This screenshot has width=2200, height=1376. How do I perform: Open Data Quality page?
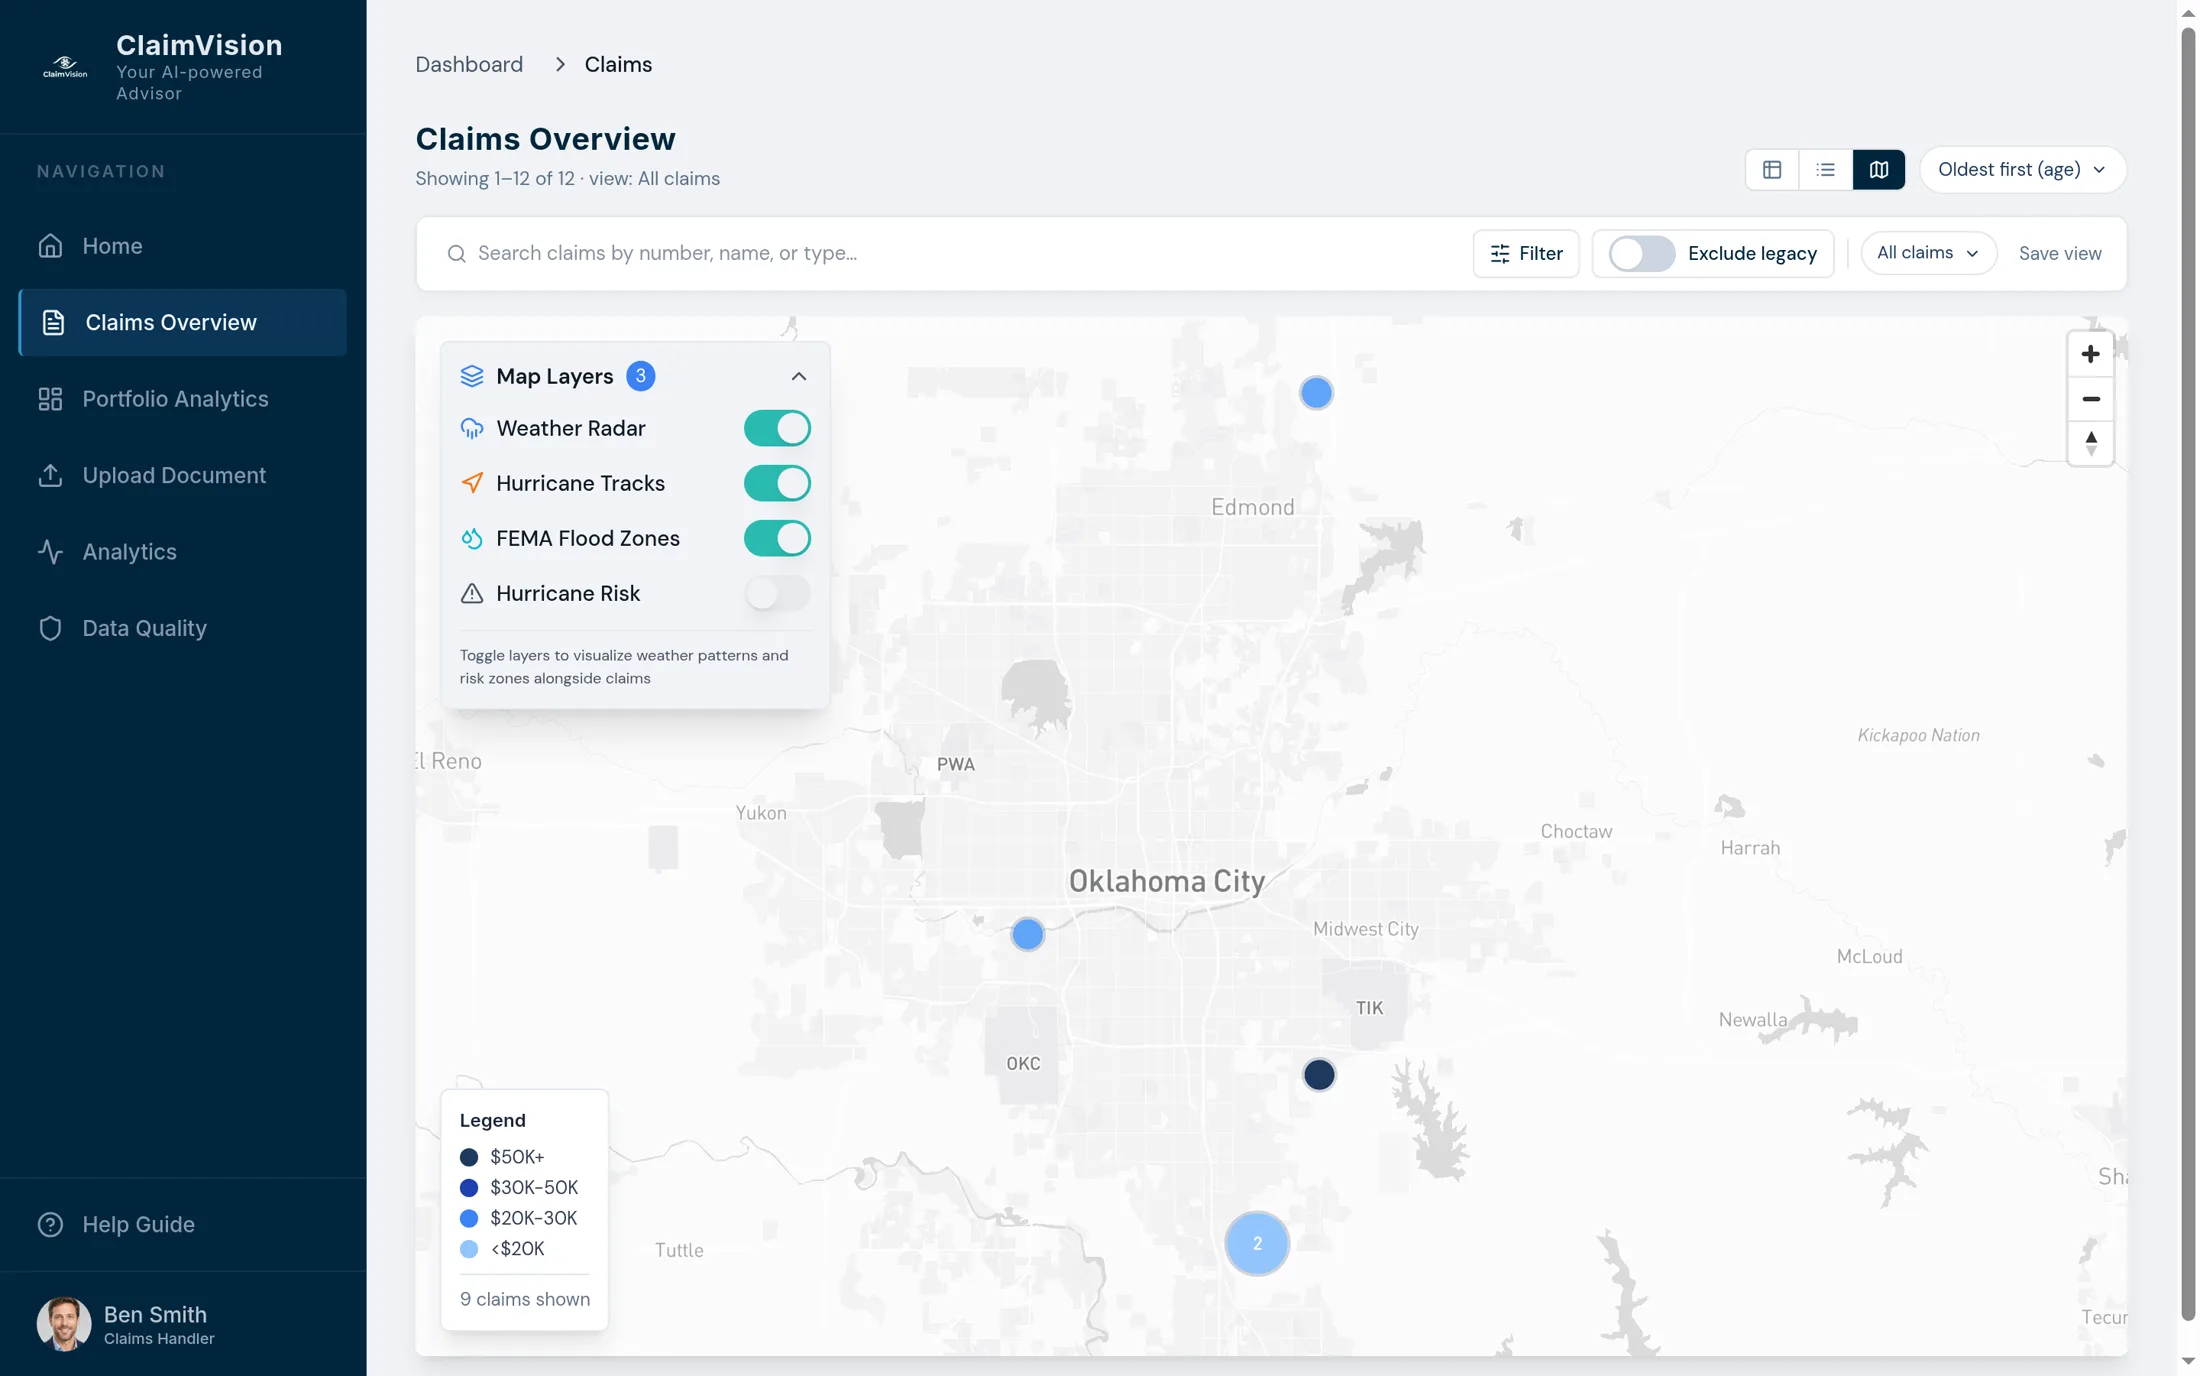click(x=182, y=628)
